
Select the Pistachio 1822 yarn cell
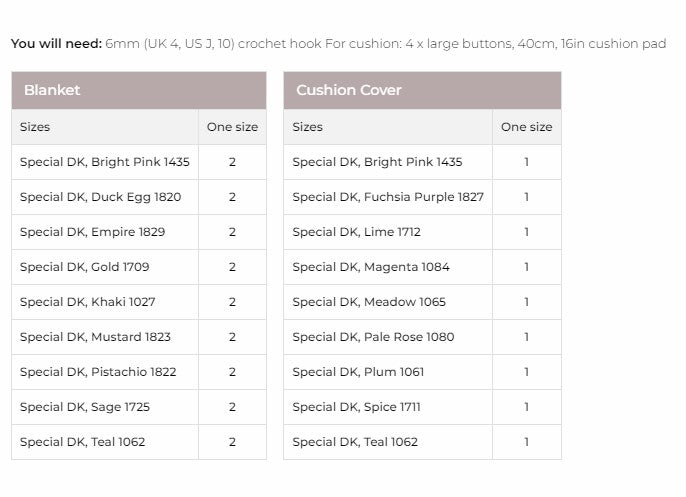[x=98, y=372]
